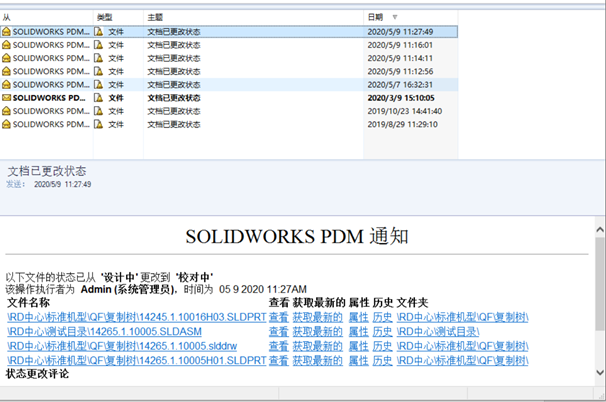Click scrollbar up arrow in notification pane
This screenshot has width=606, height=402.
tap(600, 230)
